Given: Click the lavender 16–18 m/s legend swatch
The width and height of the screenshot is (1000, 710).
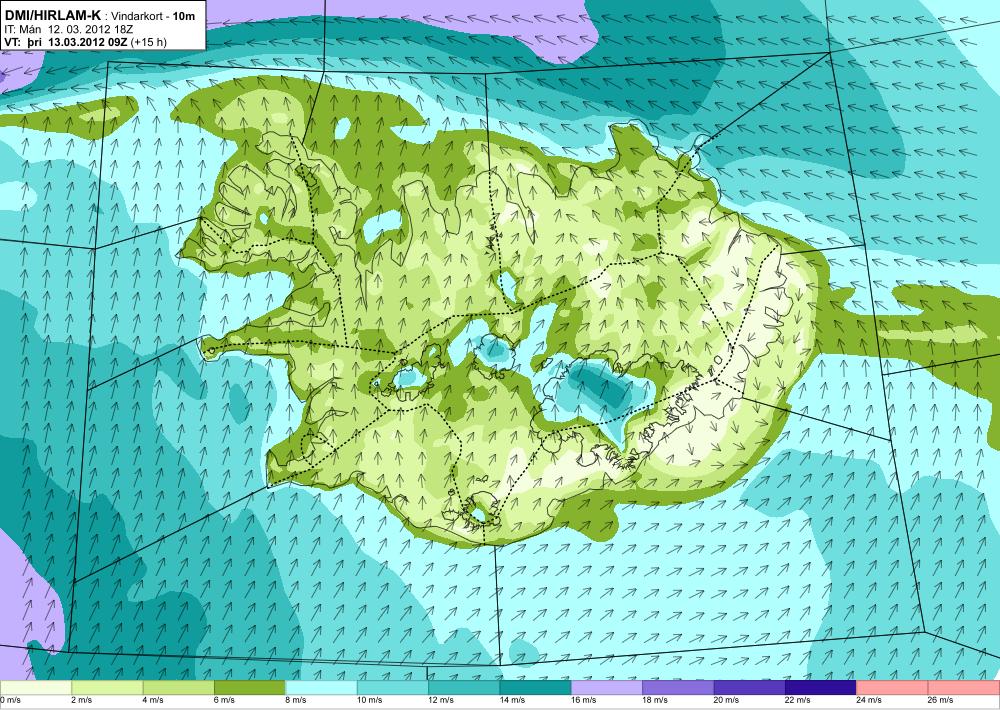Looking at the screenshot, I should click(x=607, y=688).
